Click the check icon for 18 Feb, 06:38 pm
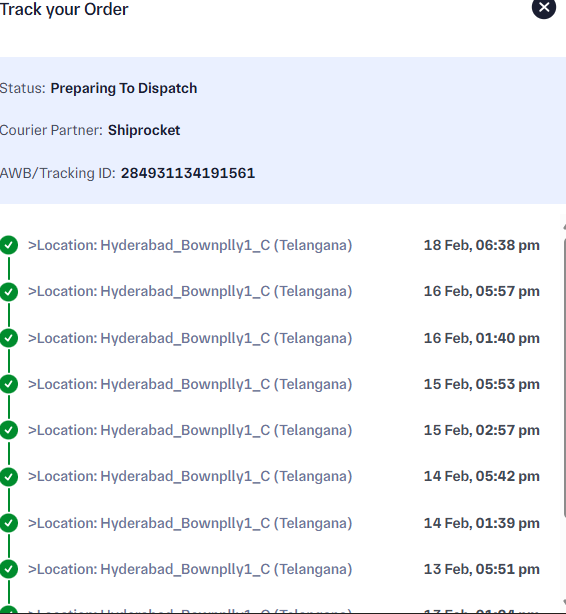The width and height of the screenshot is (566, 614). (9, 245)
